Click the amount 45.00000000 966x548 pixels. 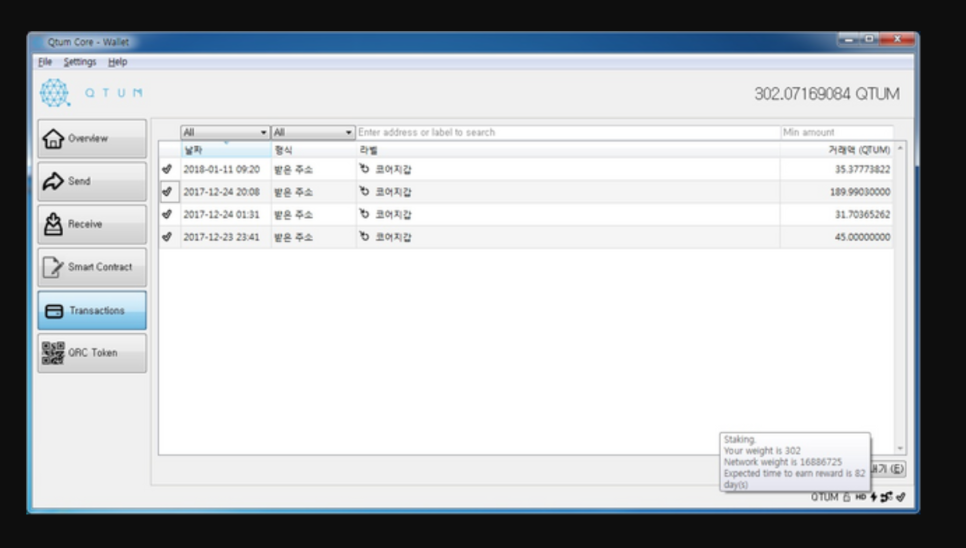pyautogui.click(x=862, y=237)
